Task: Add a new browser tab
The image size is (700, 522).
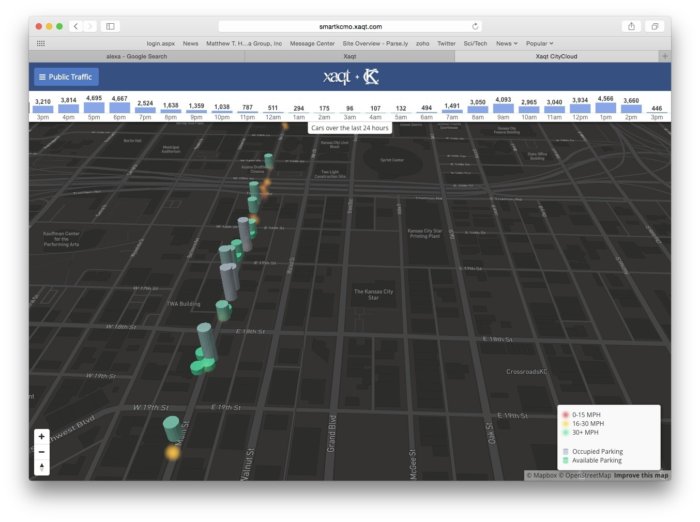Action: [x=664, y=57]
